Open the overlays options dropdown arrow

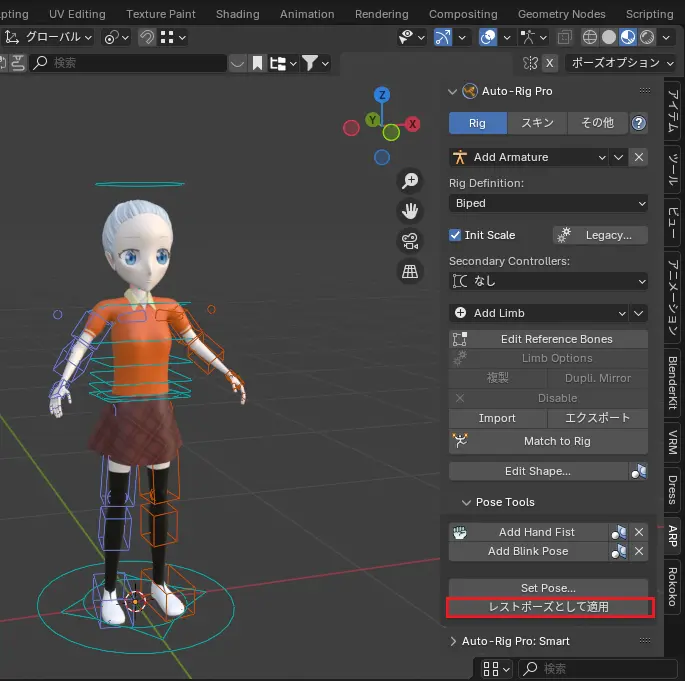click(507, 38)
